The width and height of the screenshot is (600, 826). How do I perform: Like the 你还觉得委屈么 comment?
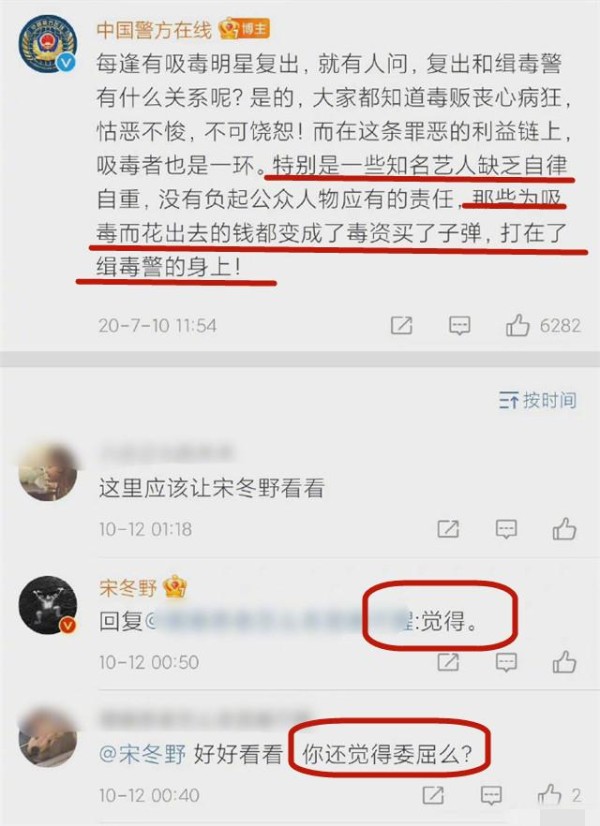[x=549, y=795]
